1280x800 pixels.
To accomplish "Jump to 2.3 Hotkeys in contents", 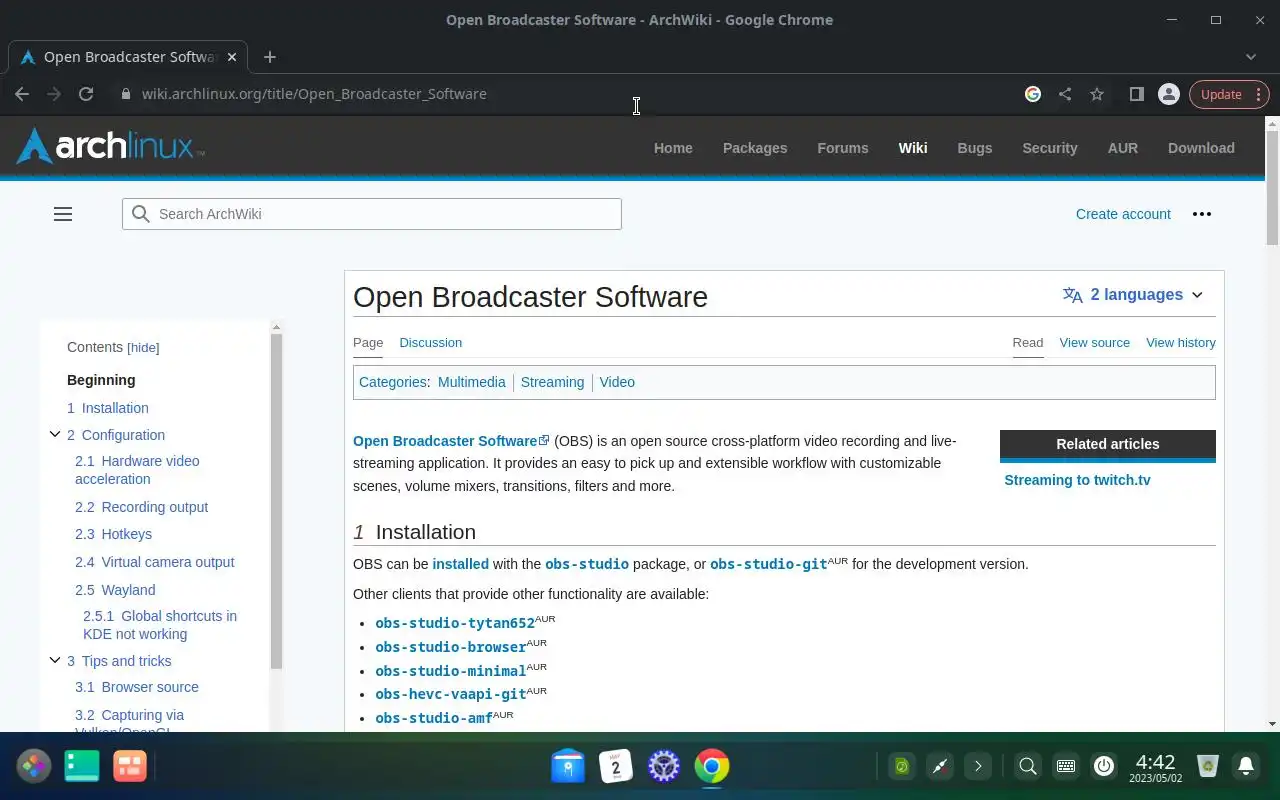I will (113, 534).
